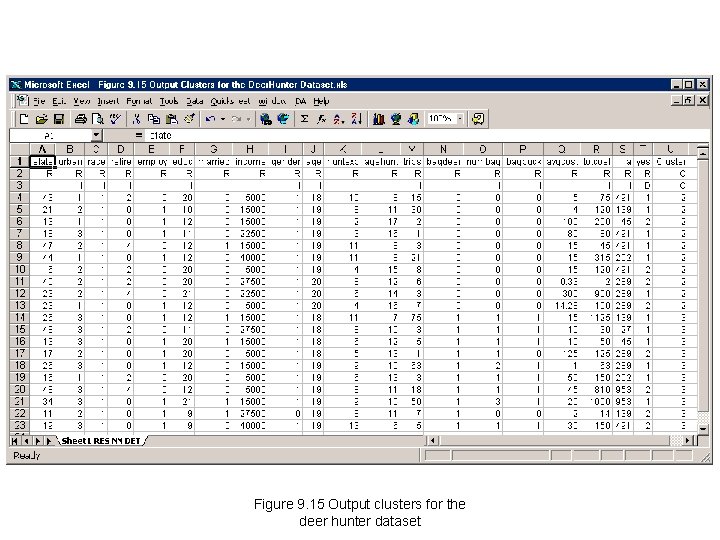The image size is (720, 540).
Task: Click the horizontal scrollbar right arrow
Action: tap(687, 441)
